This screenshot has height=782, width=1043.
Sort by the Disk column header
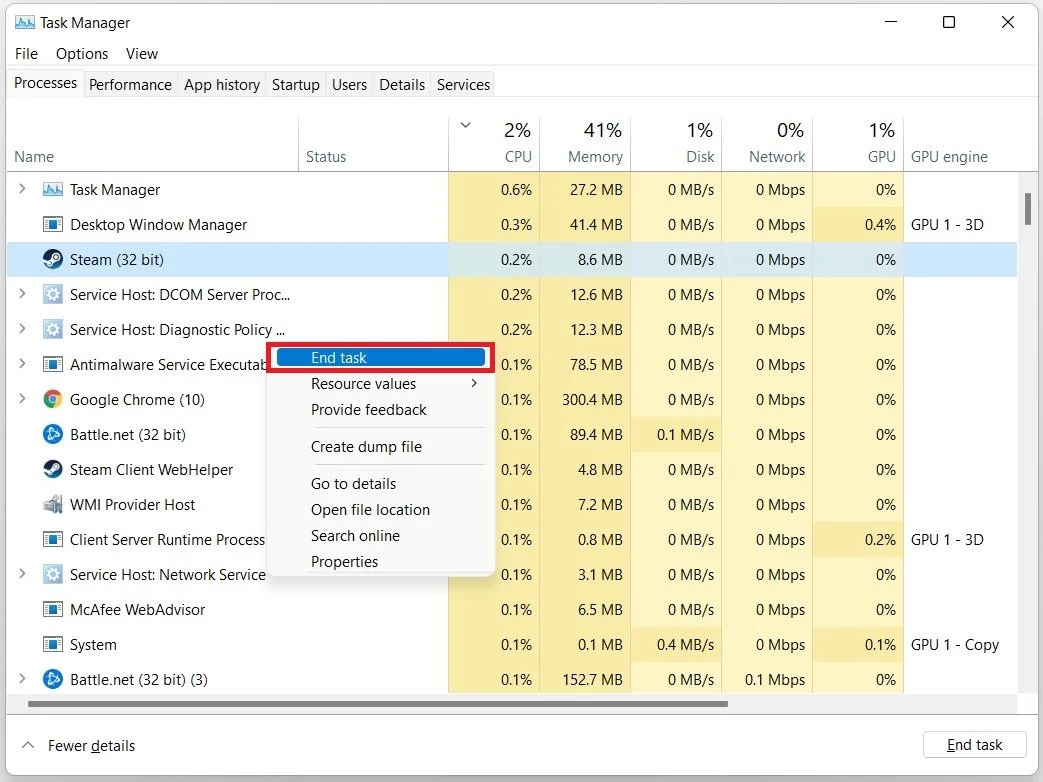676,144
